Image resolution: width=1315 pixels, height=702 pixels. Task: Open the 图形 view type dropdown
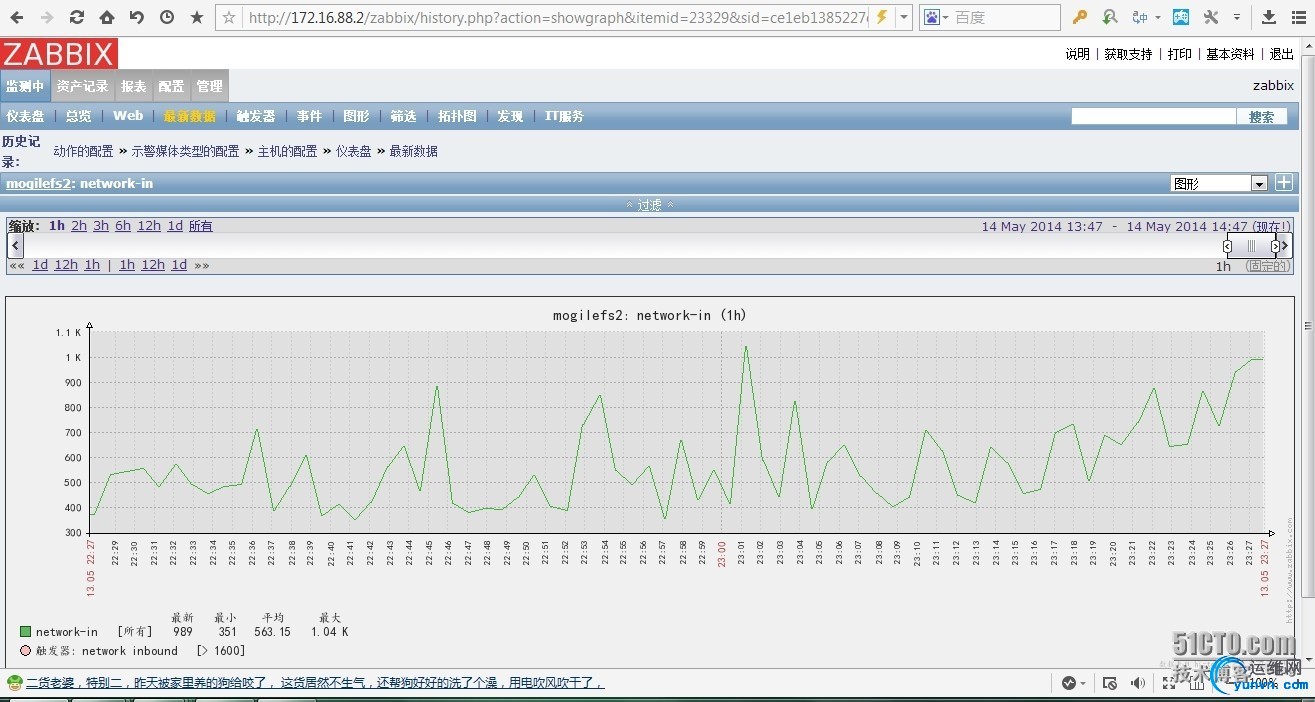click(x=1219, y=183)
